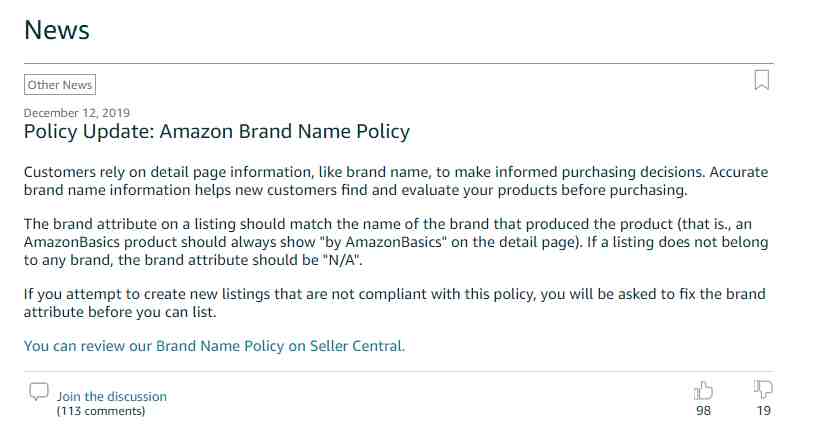Click the thumbs down icon
This screenshot has height=430, width=815.
[763, 389]
